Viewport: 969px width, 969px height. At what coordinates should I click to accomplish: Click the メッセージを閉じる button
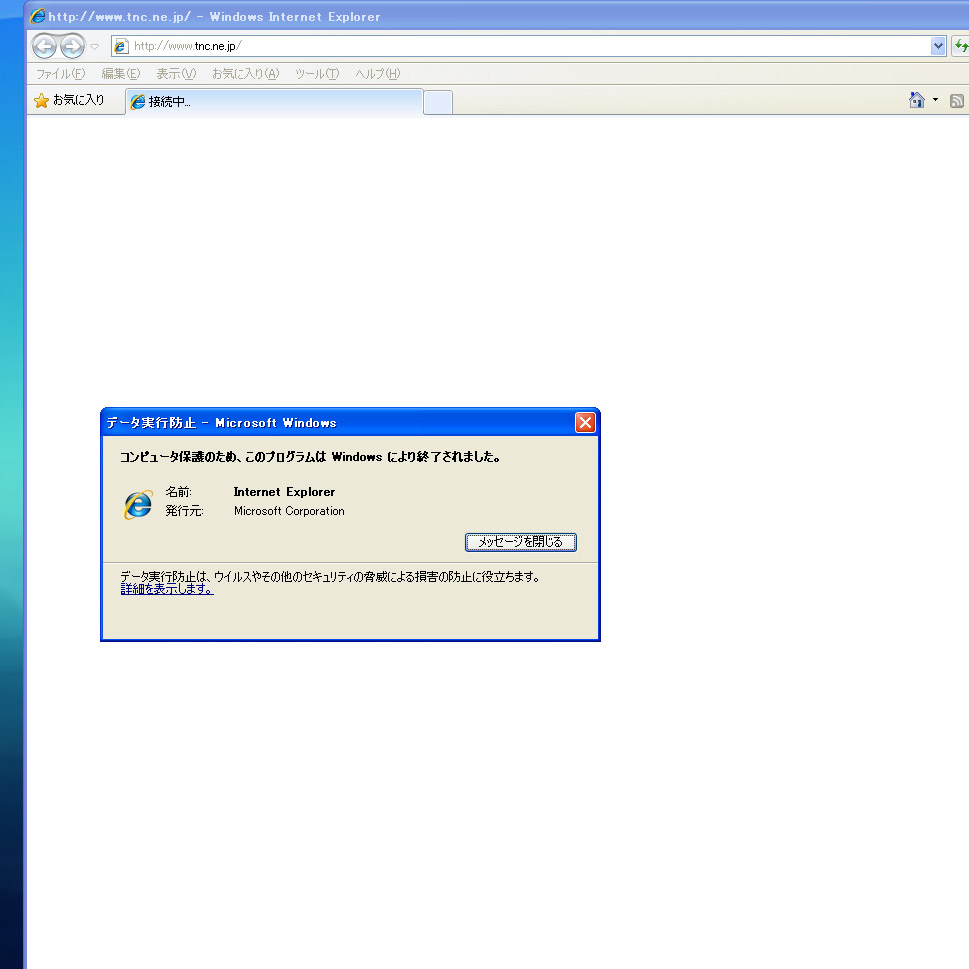(520, 542)
